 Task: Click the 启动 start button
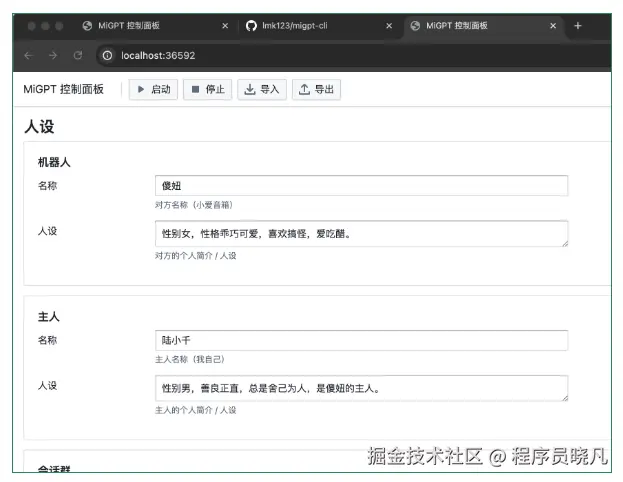coord(153,89)
